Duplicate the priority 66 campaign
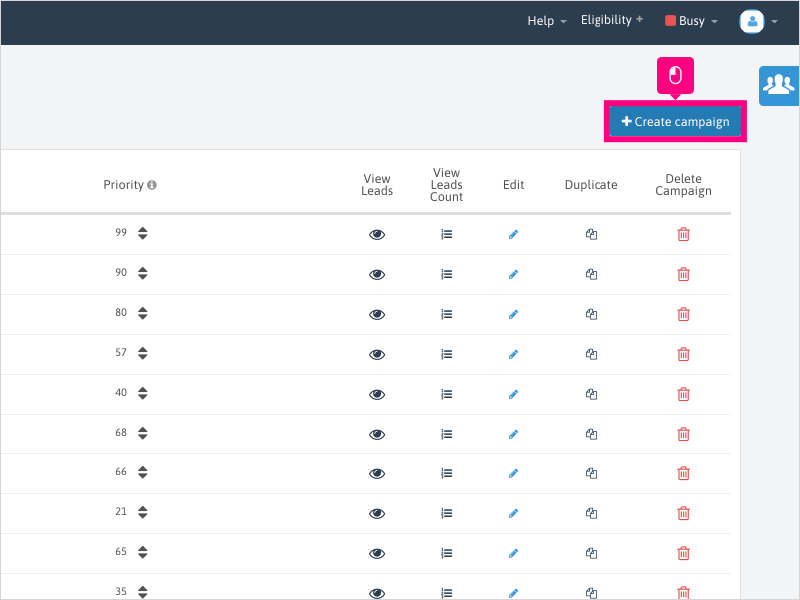This screenshot has height=600, width=800. click(x=591, y=473)
